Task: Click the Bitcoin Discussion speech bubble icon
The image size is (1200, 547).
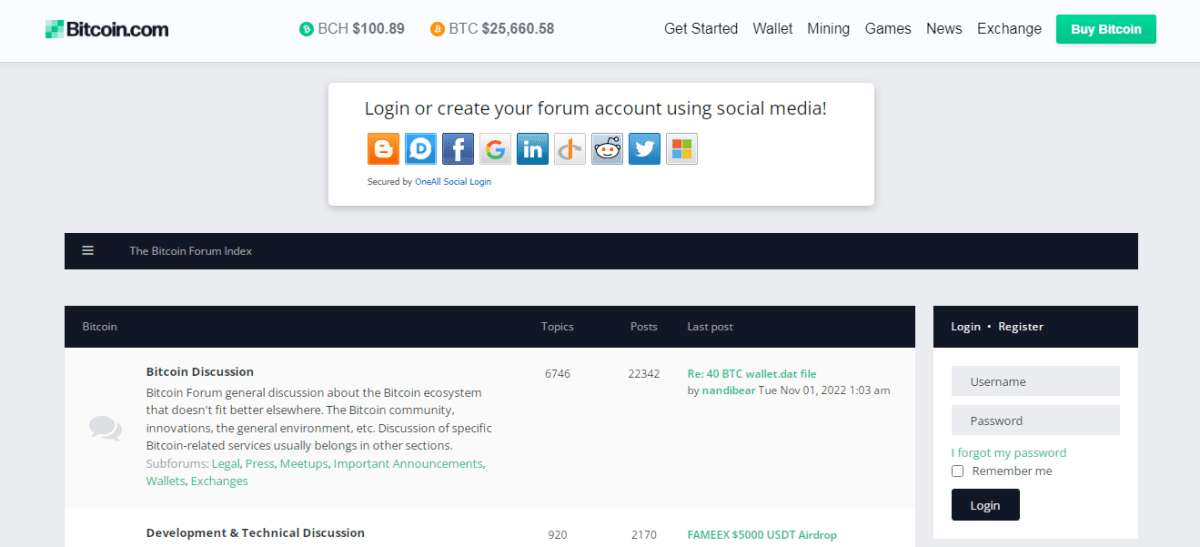Action: 105,428
